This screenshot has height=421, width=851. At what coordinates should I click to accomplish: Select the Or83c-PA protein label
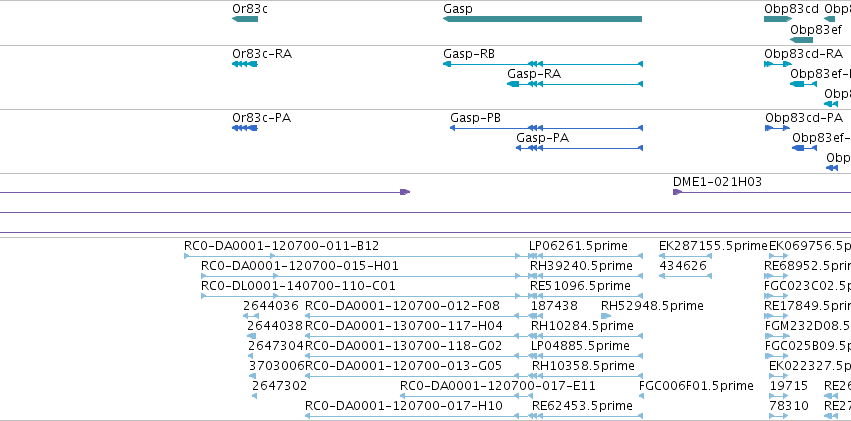pyautogui.click(x=262, y=118)
